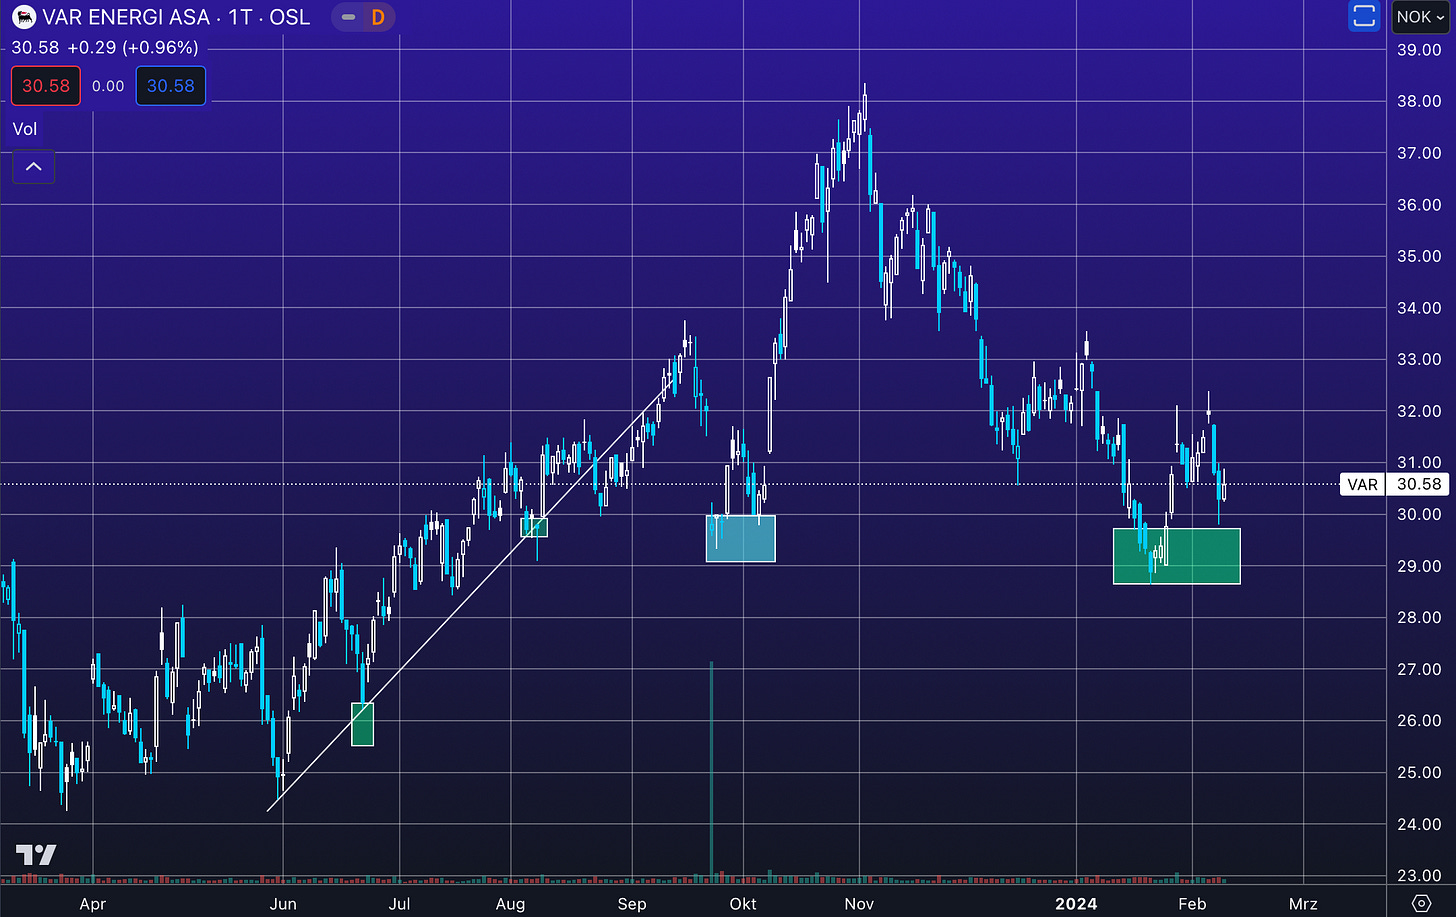Open symbol search via VAR ENERGI ASA title
This screenshot has height=917, width=1456.
(126, 17)
